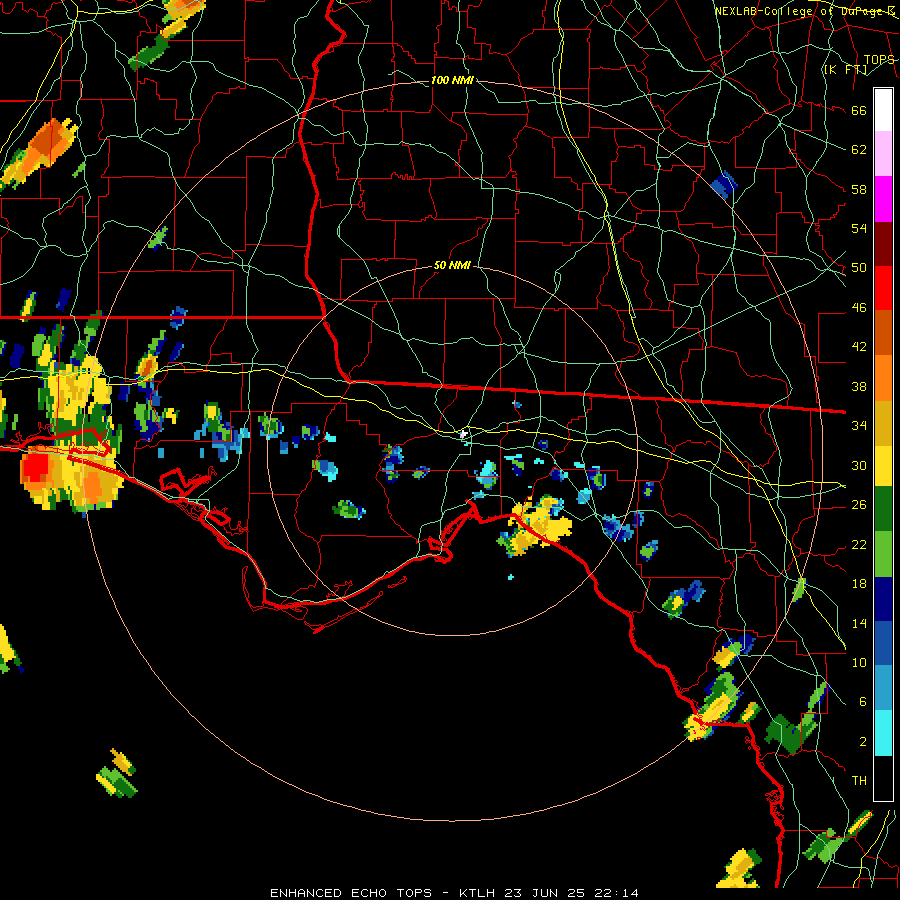Click the "2" legend value
This screenshot has height=900, width=900.
[x=863, y=742]
